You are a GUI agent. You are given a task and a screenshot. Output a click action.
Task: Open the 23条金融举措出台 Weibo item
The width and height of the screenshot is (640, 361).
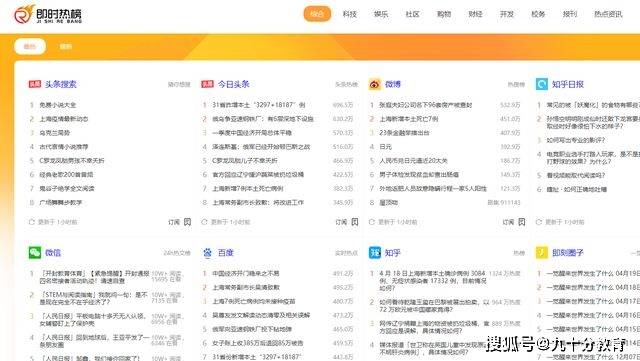click(x=404, y=133)
